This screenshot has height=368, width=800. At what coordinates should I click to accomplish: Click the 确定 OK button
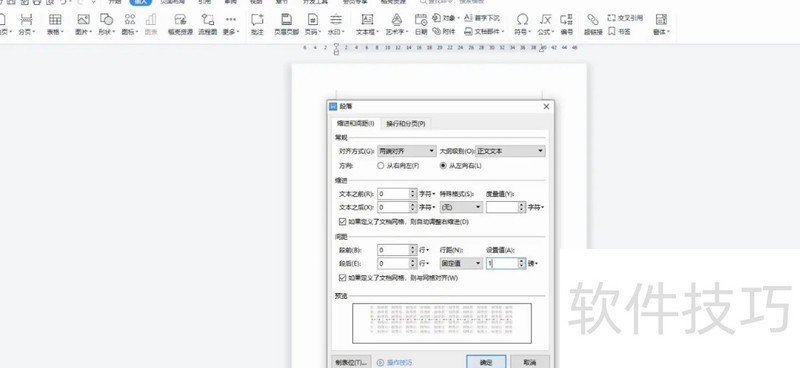pyautogui.click(x=486, y=362)
